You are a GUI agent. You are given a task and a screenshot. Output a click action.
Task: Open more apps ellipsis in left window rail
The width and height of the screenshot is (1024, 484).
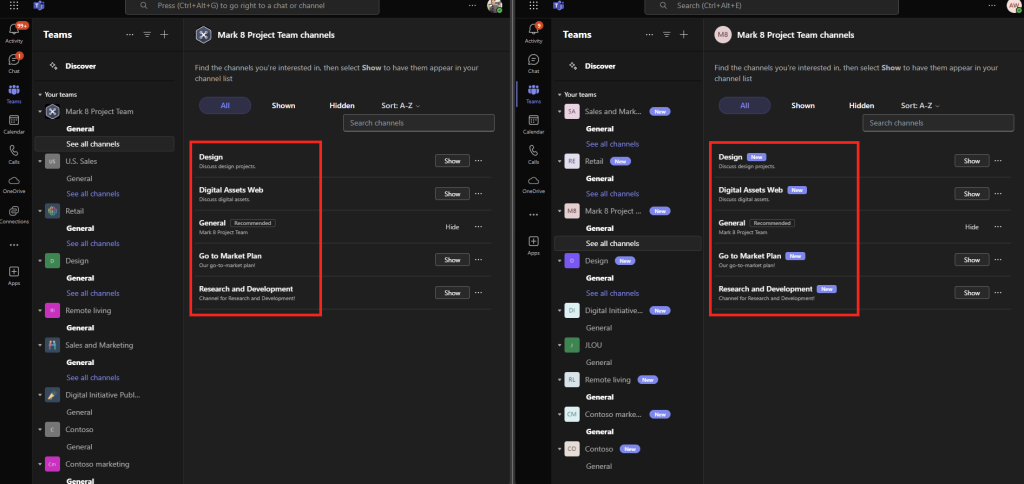tap(14, 245)
